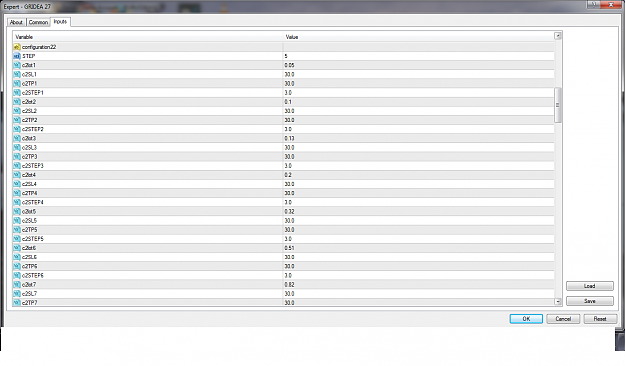Click the scroll up arrow of the inputs list
This screenshot has height=366, width=625.
(558, 36)
